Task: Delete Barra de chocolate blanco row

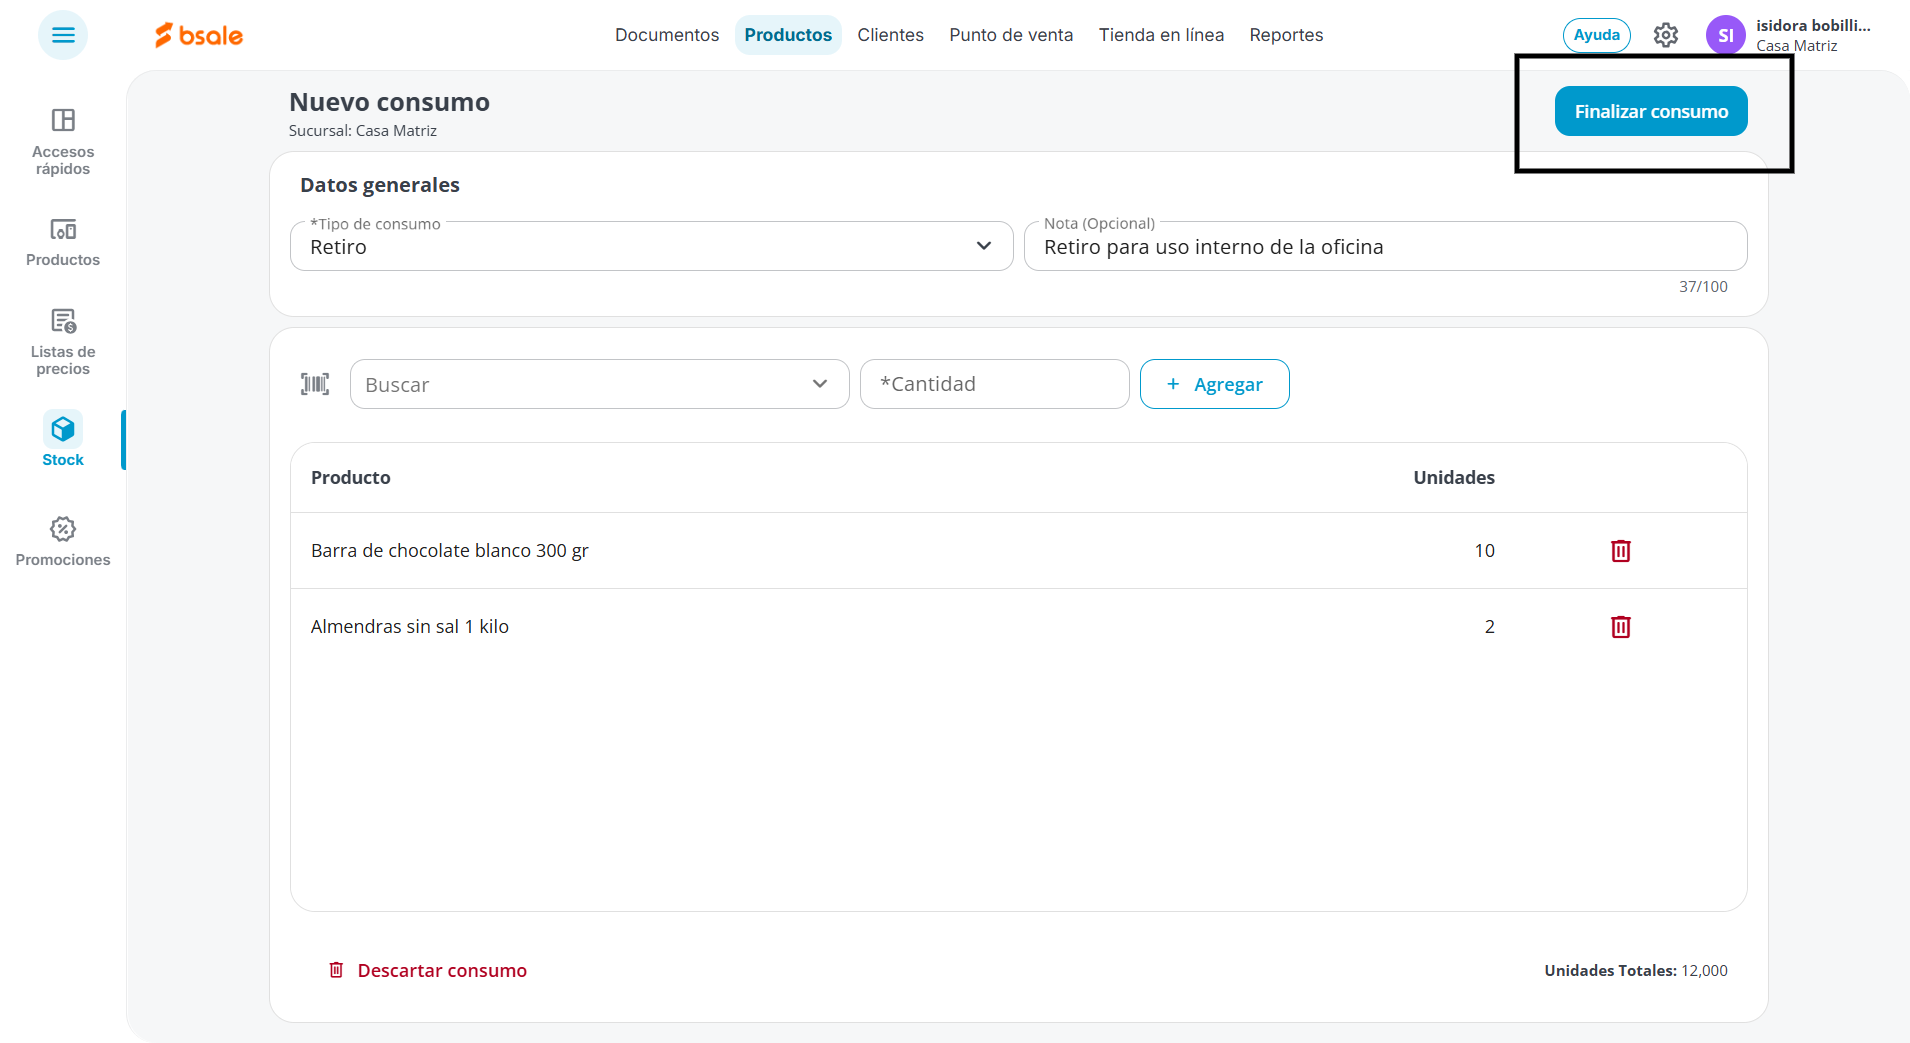Action: (1621, 551)
